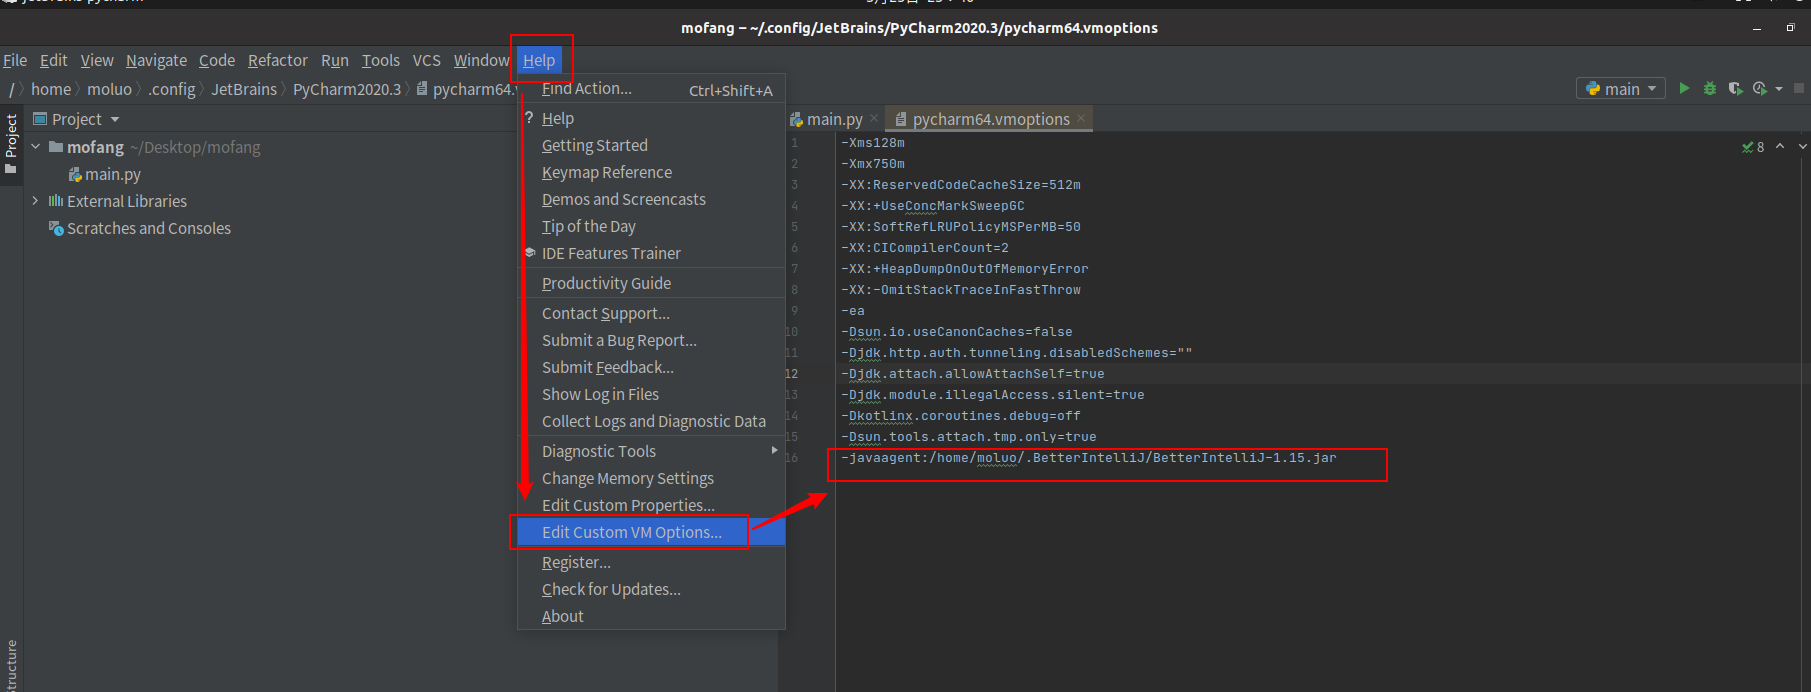This screenshot has width=1811, height=692.
Task: Jump to previous highlighted problem with up chevron
Action: point(1780,146)
